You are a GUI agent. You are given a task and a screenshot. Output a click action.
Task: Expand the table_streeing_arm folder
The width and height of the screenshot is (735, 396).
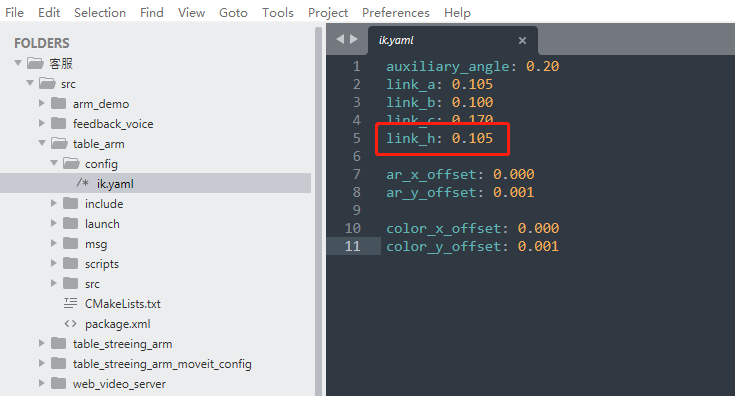(x=41, y=344)
